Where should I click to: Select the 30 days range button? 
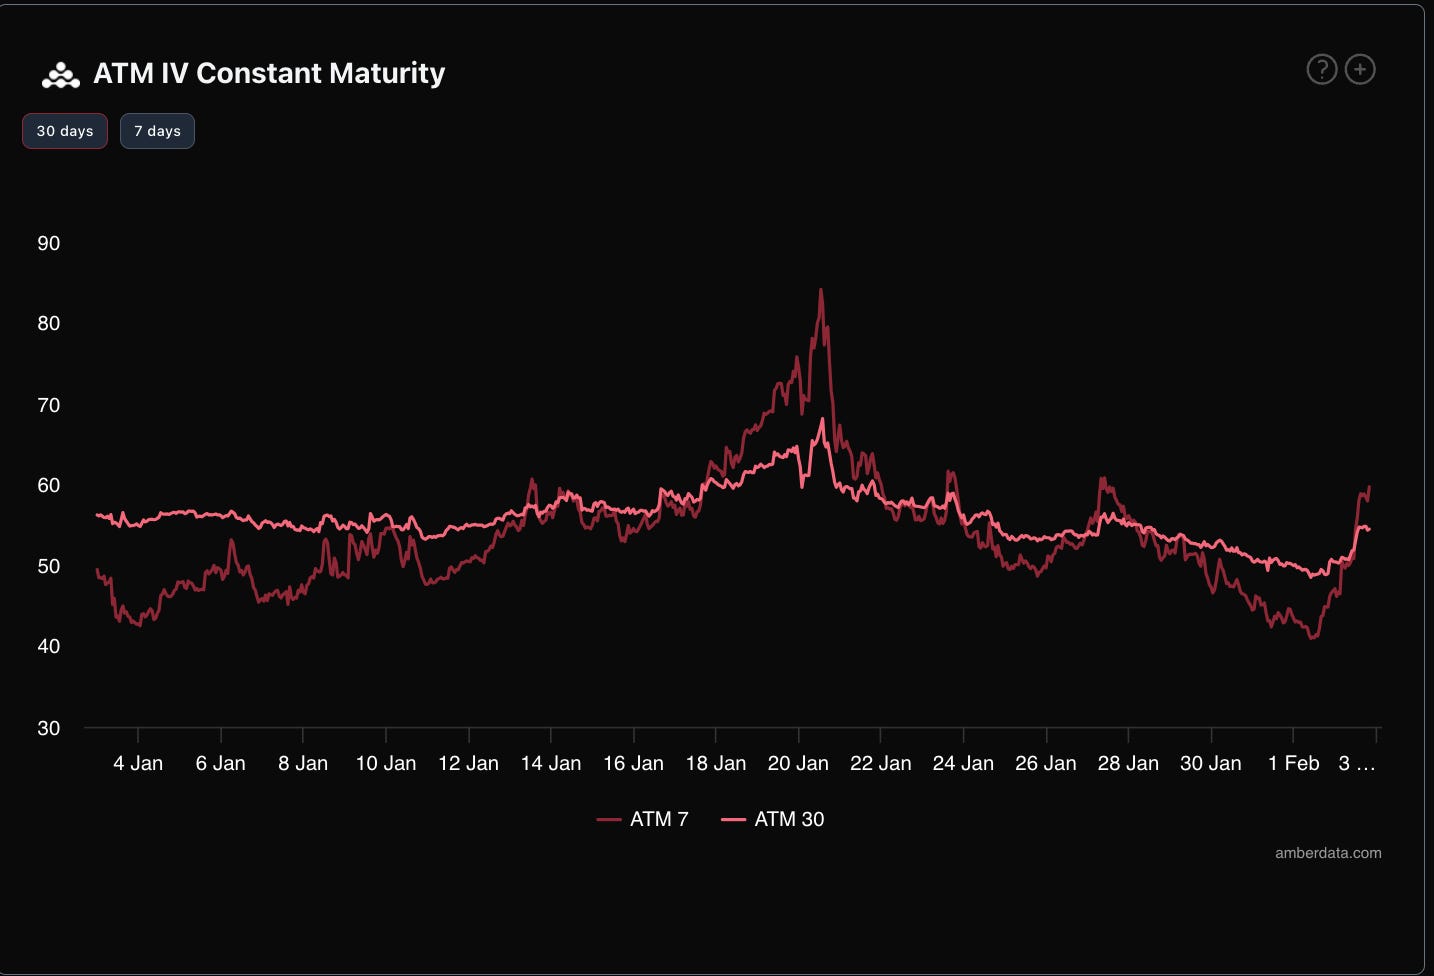65,131
